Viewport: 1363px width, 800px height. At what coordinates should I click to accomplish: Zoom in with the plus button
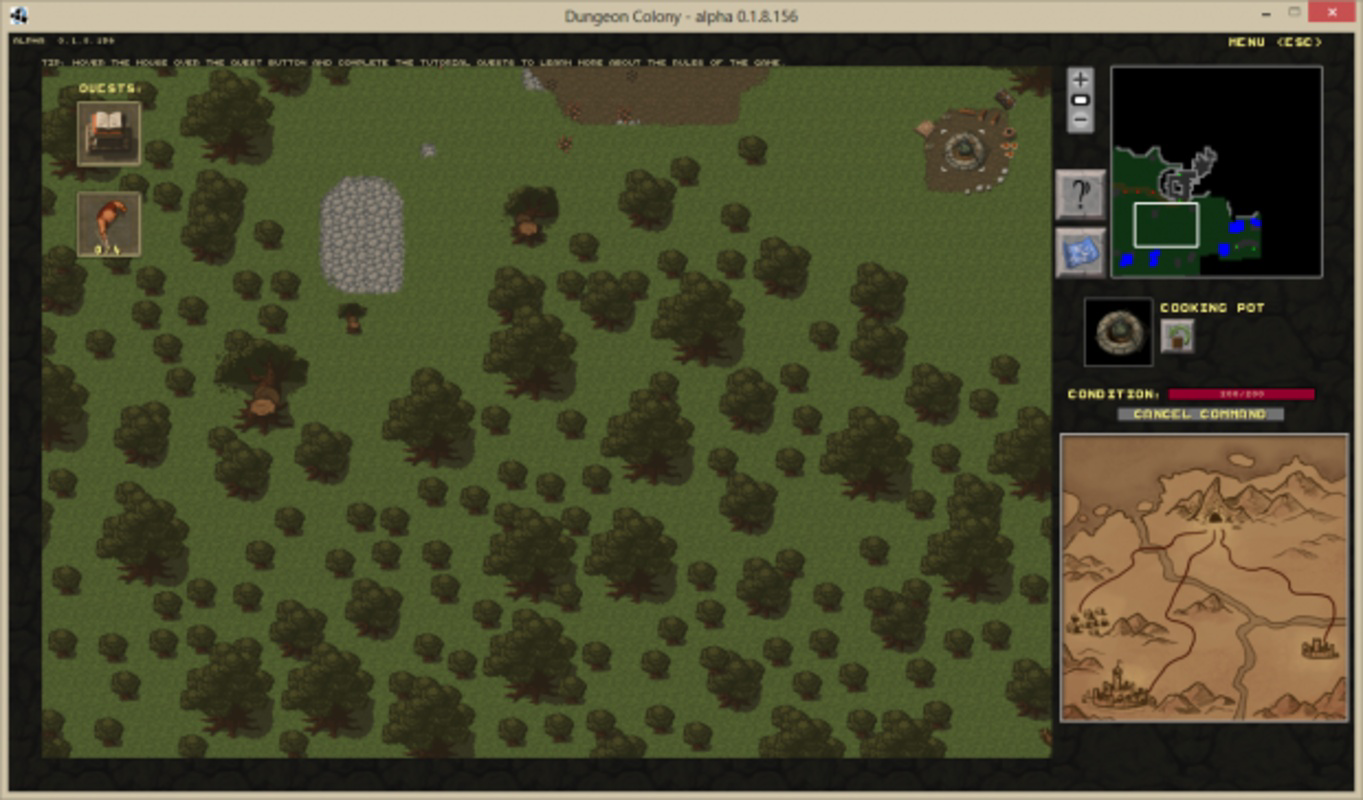[x=1080, y=80]
